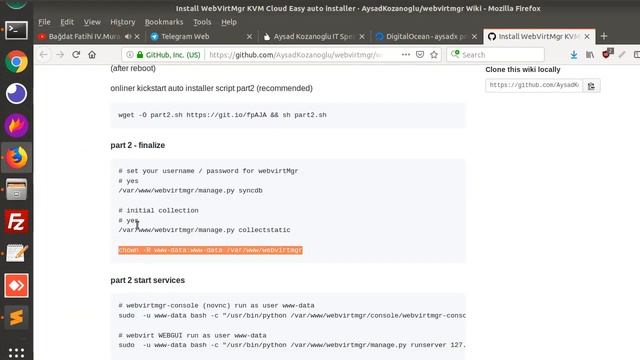This screenshot has height=360, width=640.
Task: Open the crescent moon app in the dock
Action: [x=16, y=93]
